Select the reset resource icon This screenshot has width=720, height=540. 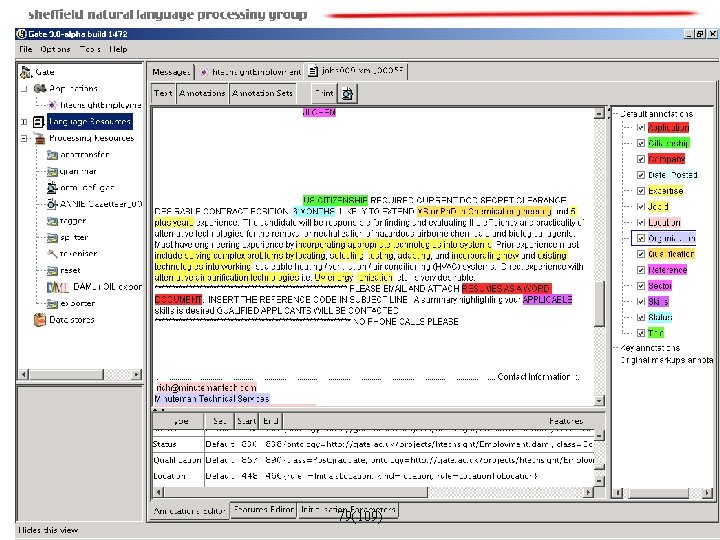52,271
